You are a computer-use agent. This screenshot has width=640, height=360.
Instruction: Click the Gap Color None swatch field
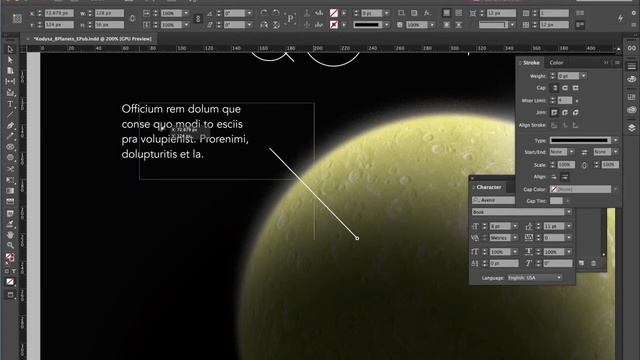point(580,189)
